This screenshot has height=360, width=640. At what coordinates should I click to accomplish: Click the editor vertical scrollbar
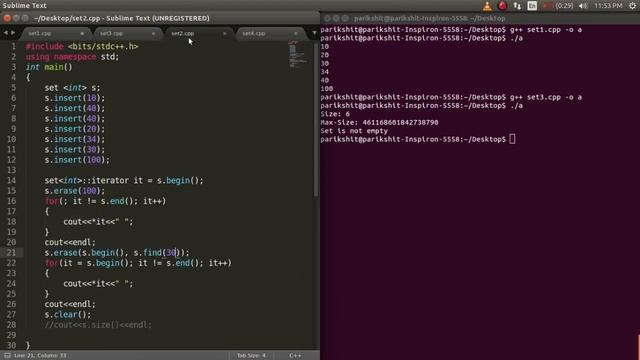(316, 120)
